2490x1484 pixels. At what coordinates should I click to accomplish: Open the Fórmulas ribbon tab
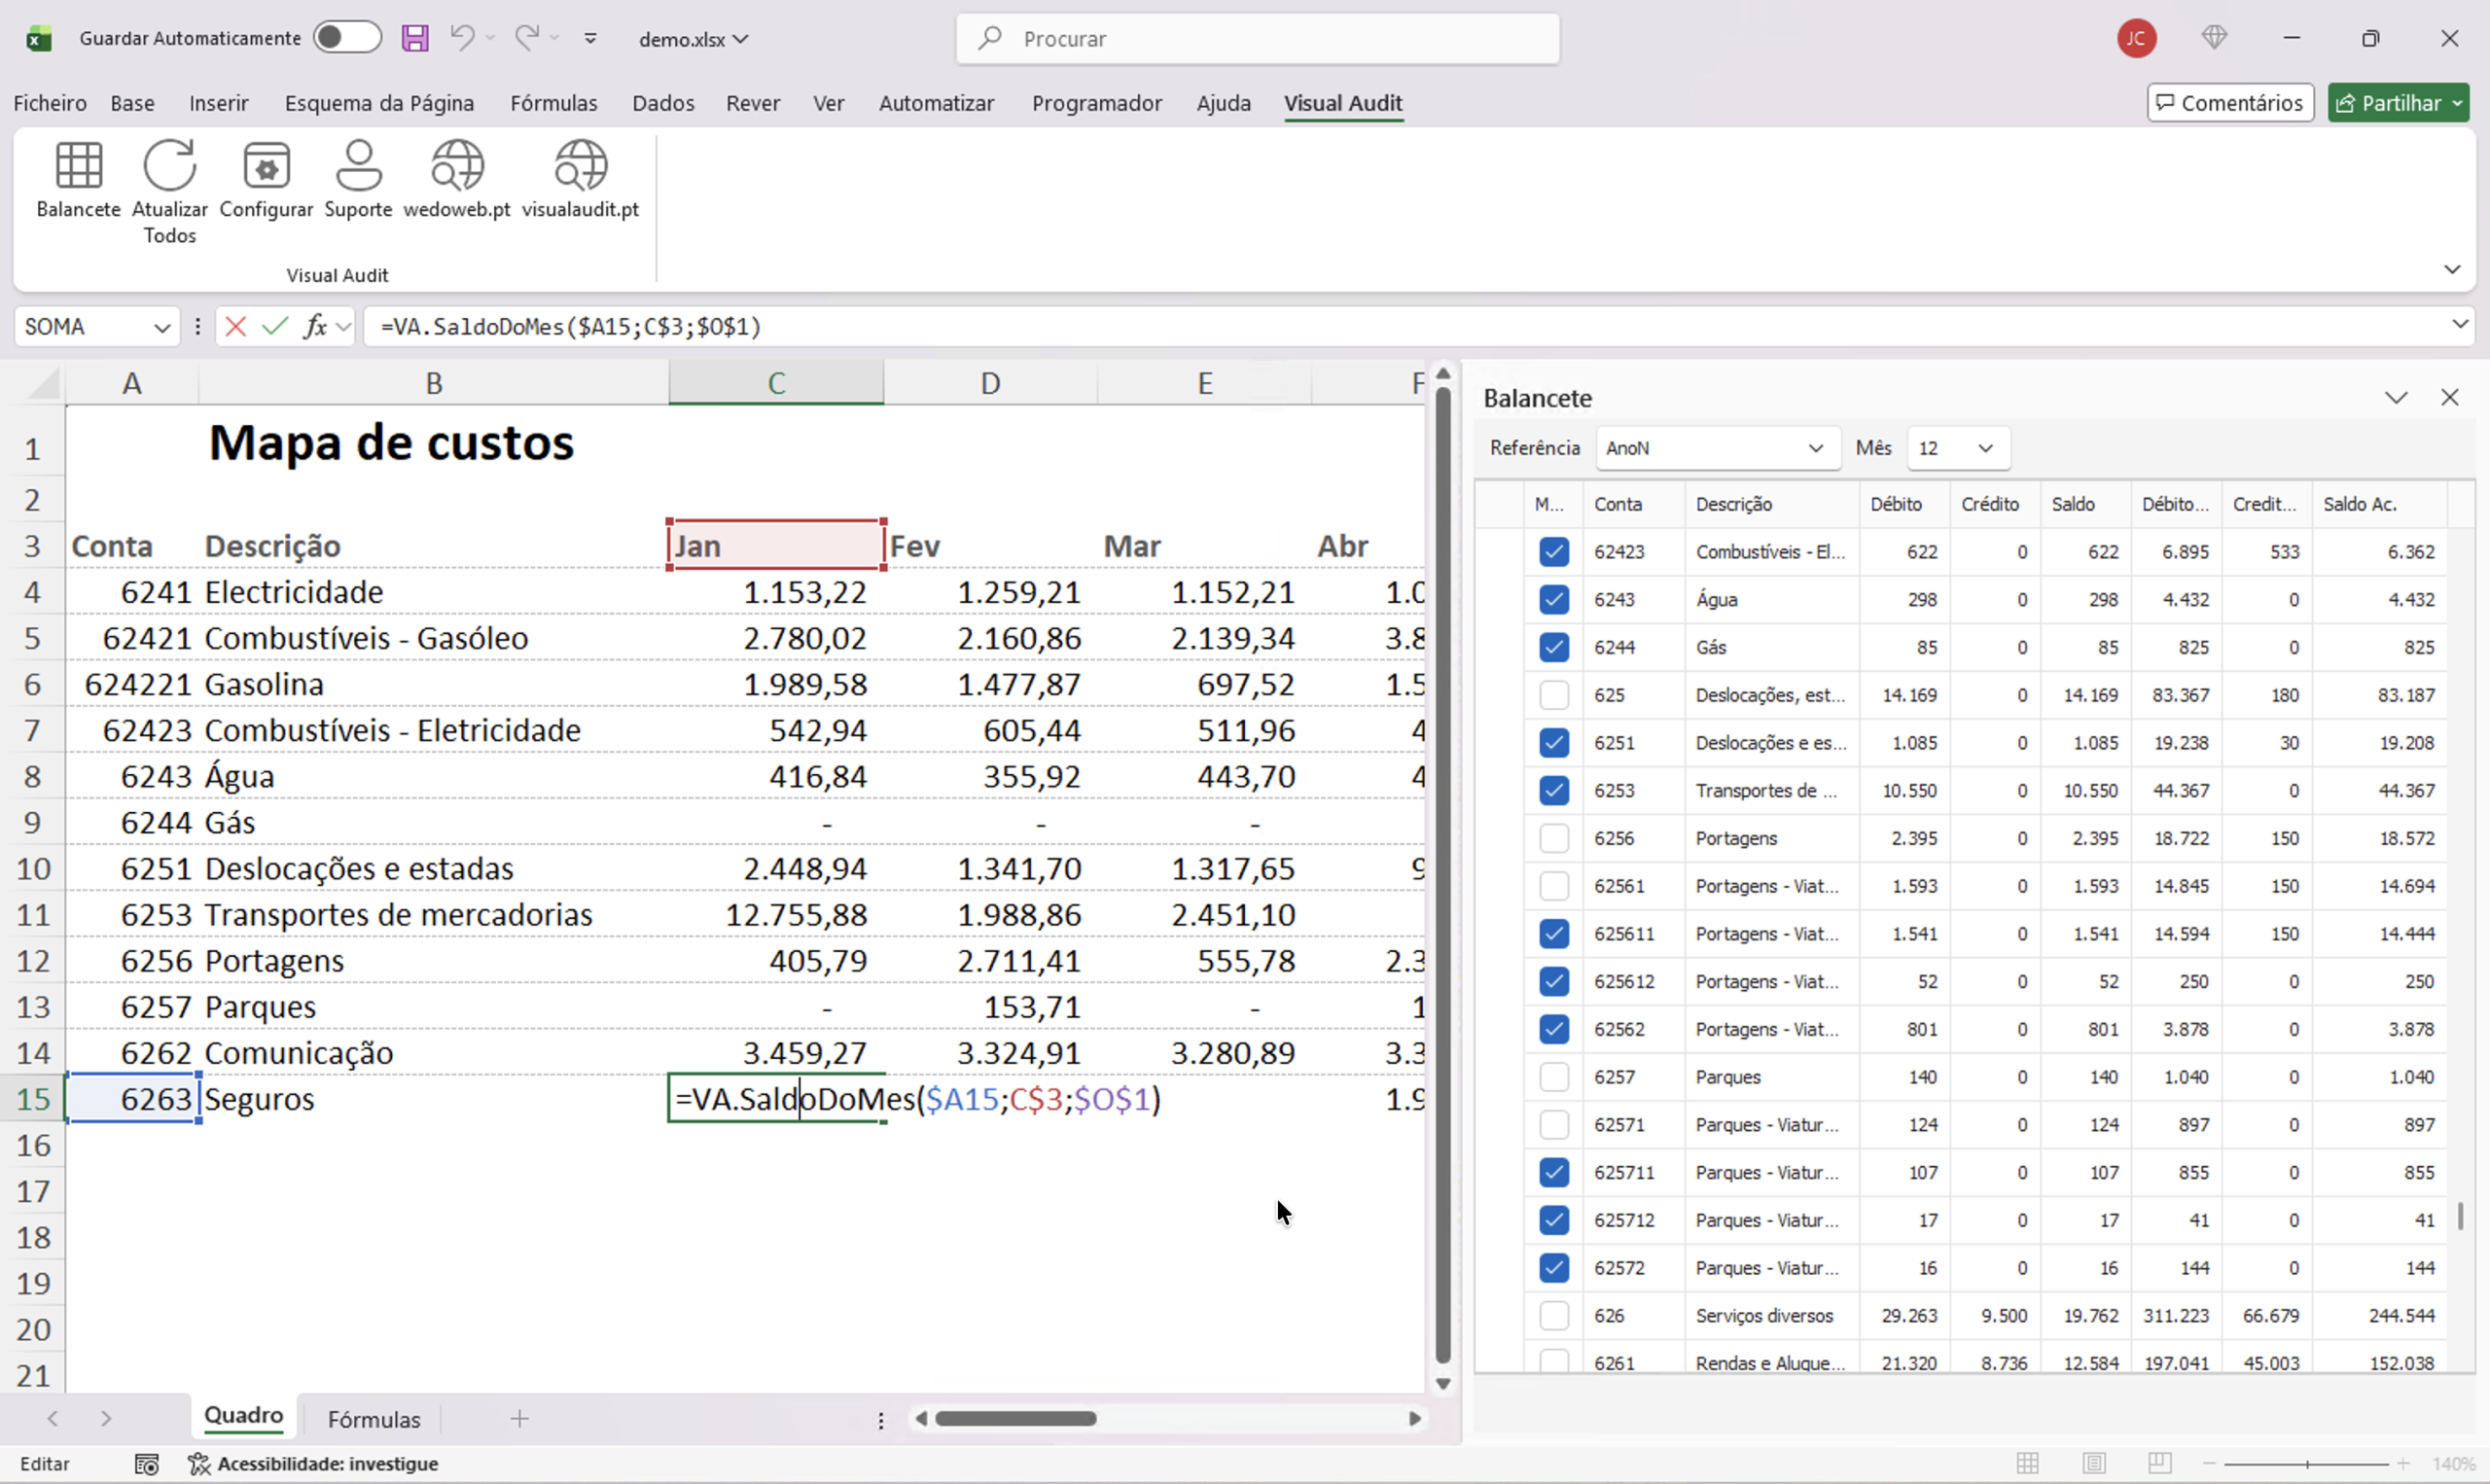point(553,103)
